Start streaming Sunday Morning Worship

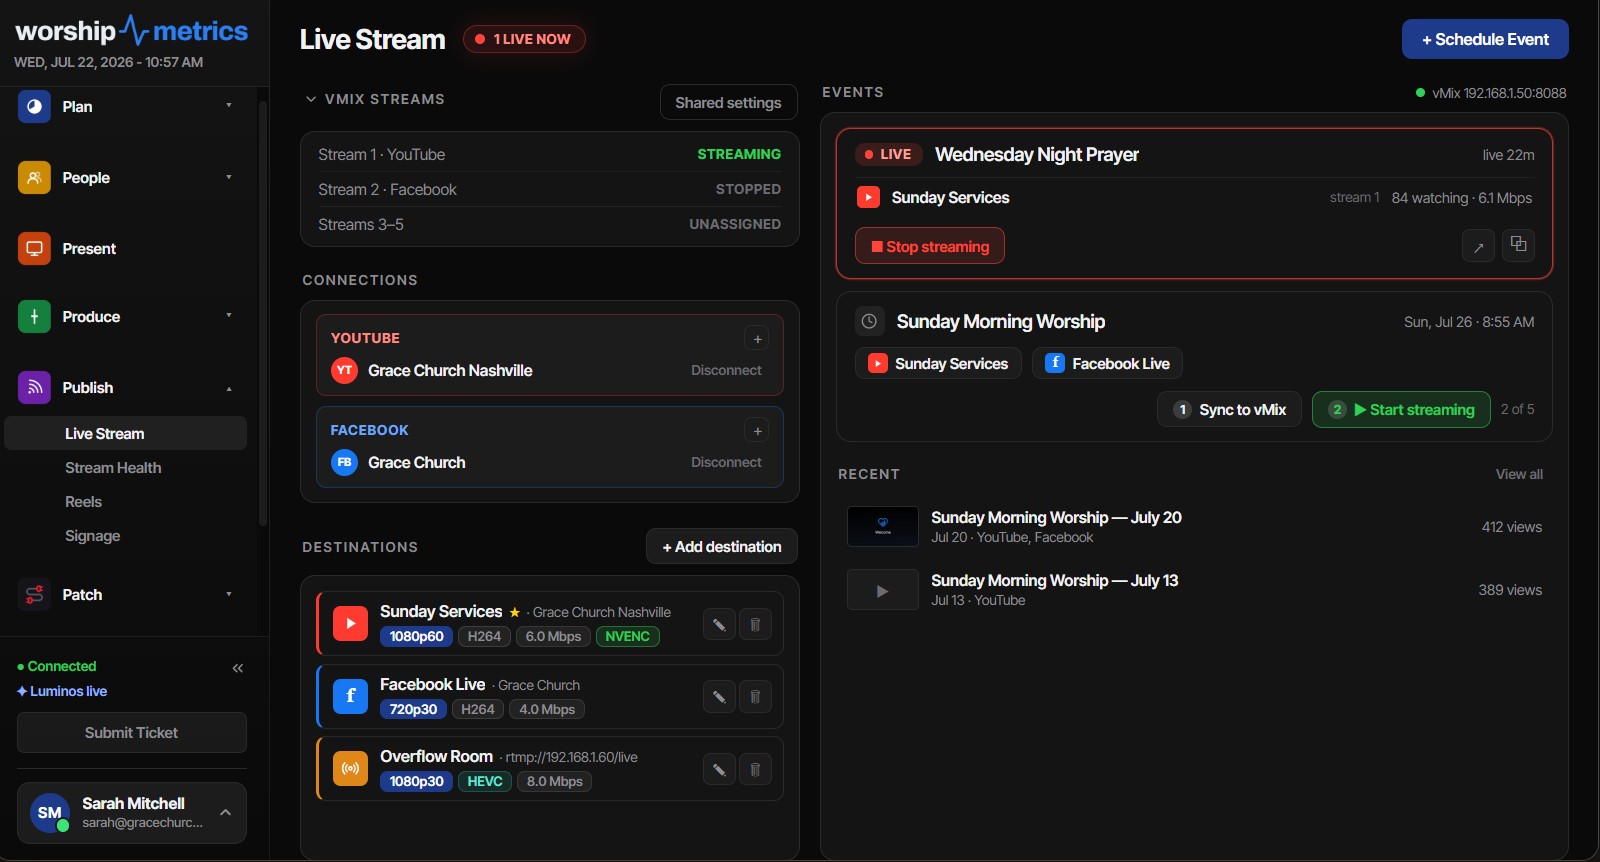[1401, 409]
